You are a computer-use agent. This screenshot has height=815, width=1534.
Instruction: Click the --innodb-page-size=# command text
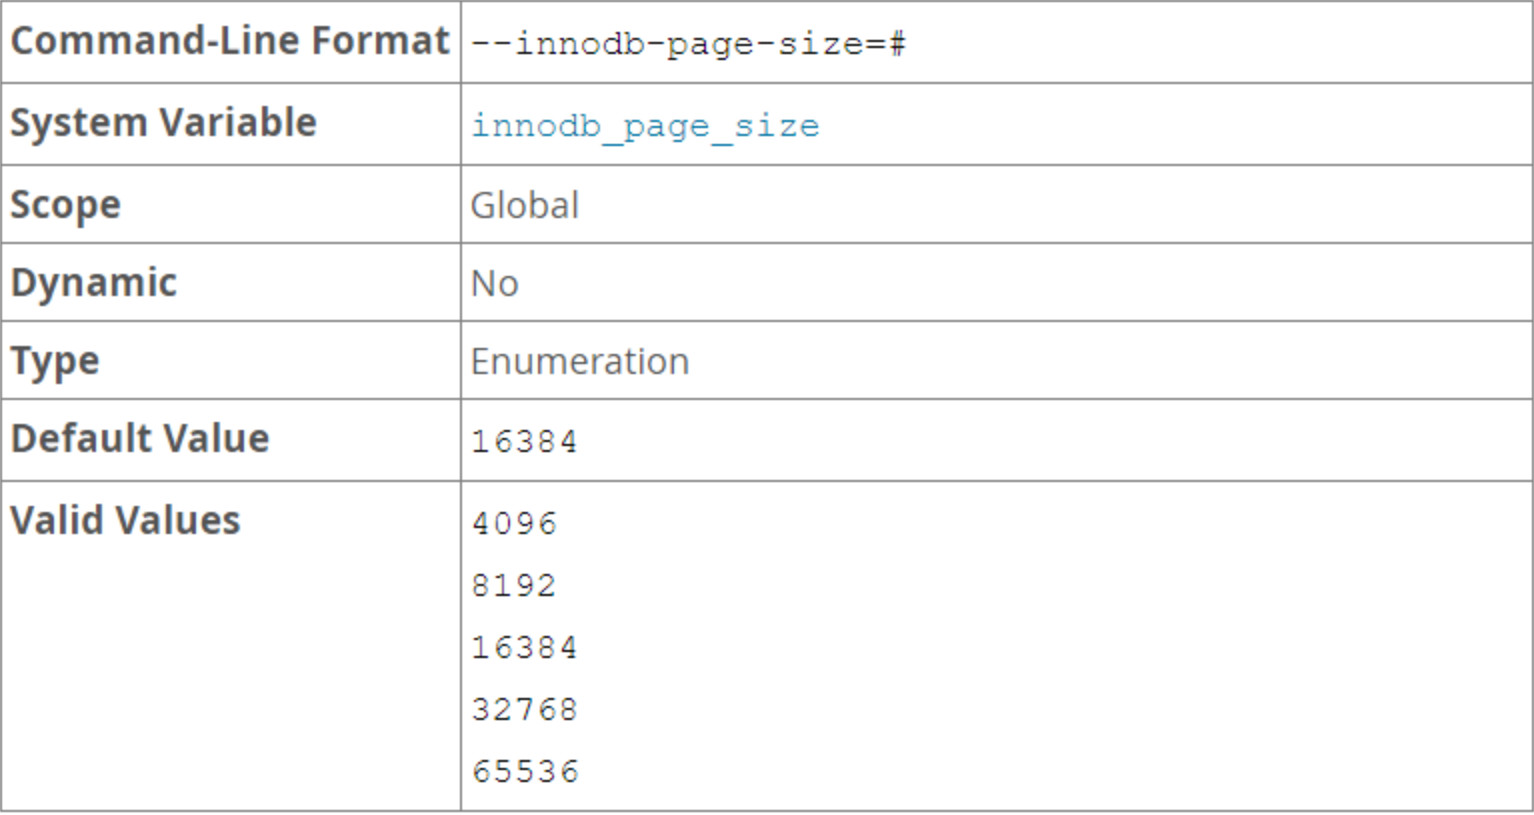tap(687, 44)
